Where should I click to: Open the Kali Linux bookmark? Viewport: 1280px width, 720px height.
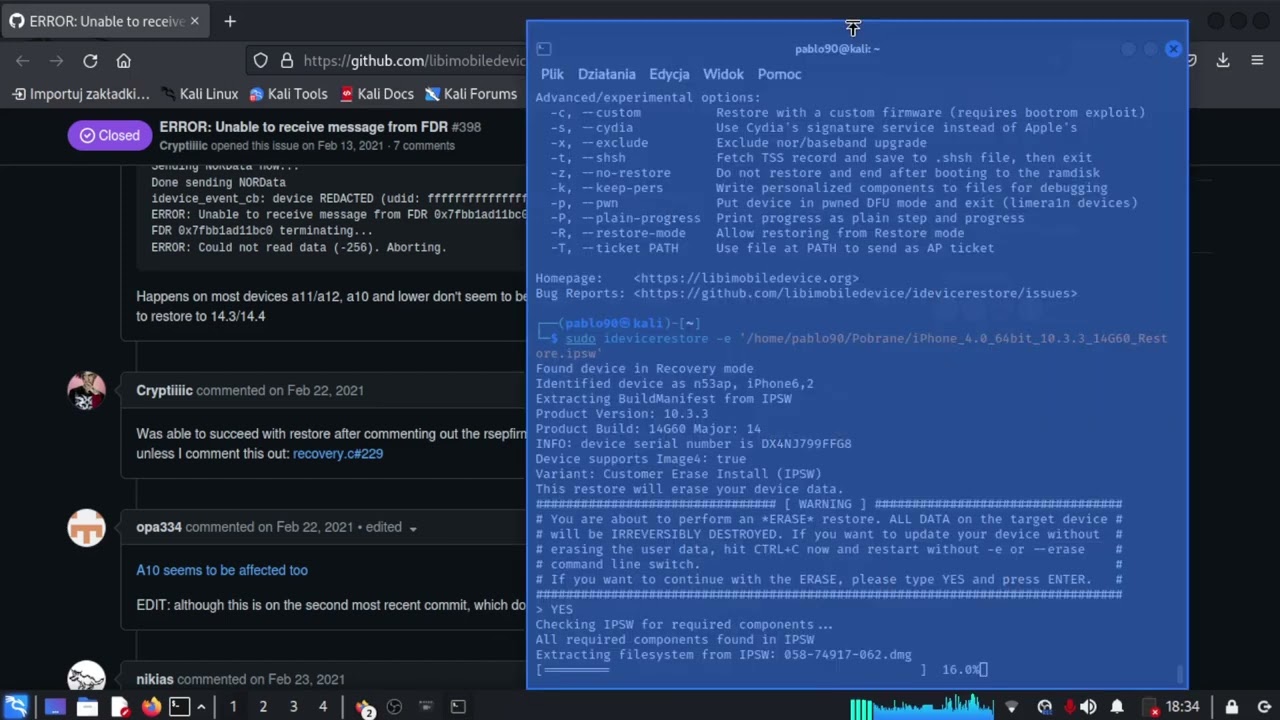200,94
